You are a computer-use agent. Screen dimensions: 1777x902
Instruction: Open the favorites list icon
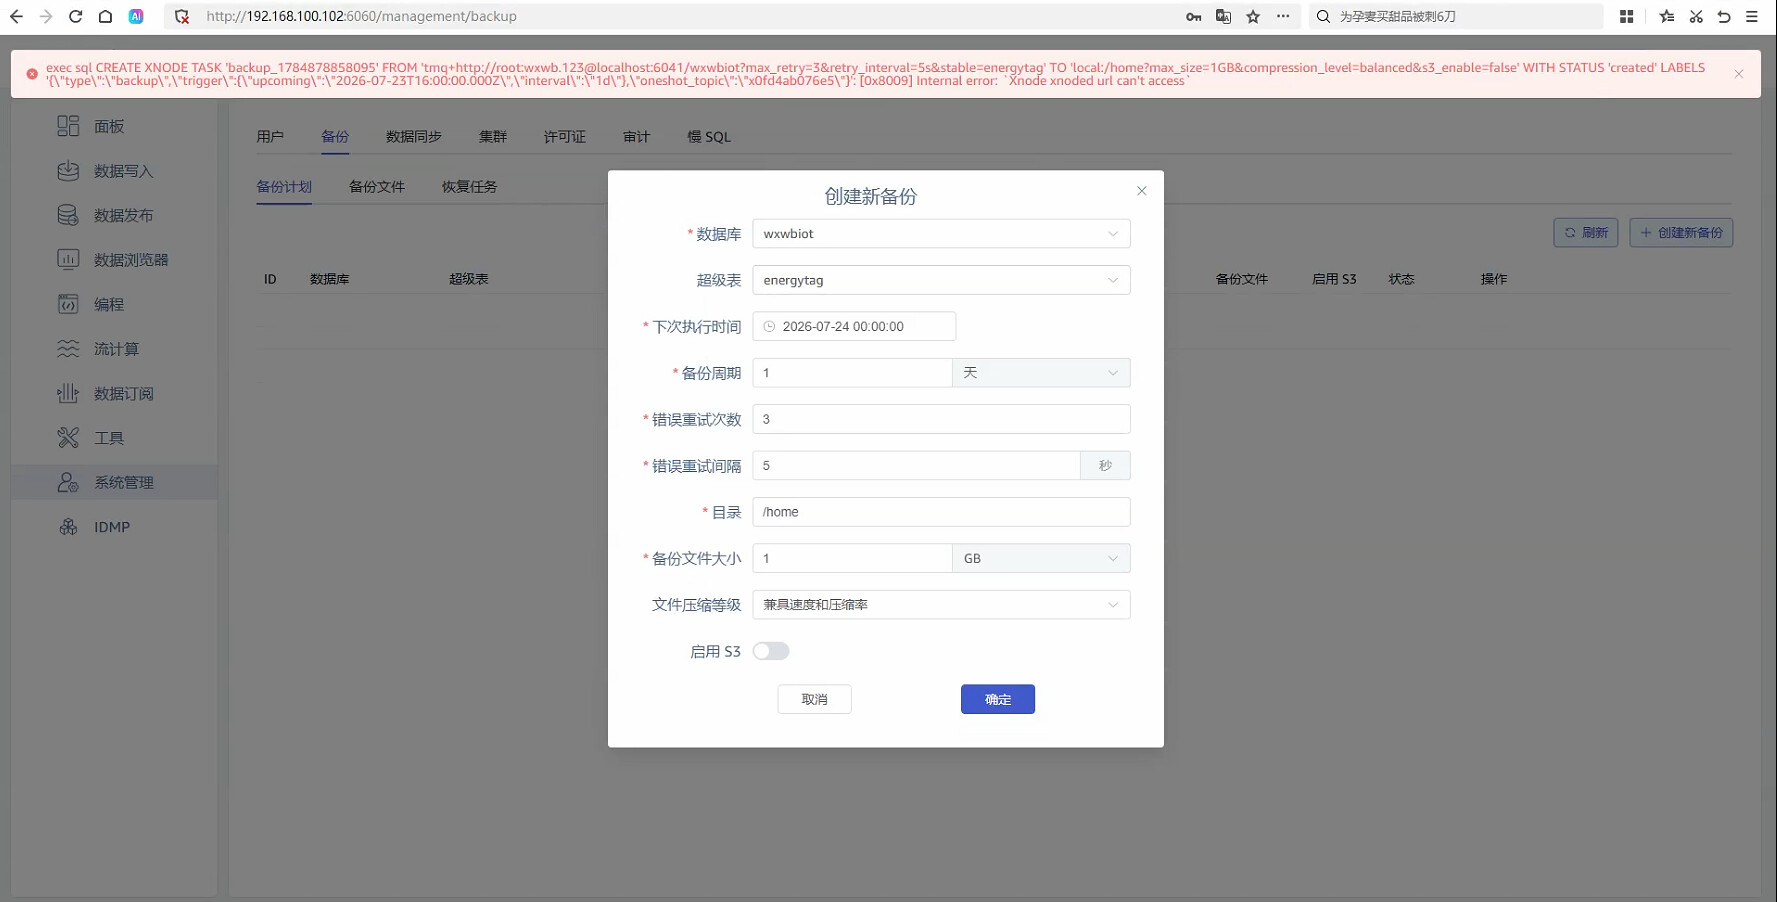pos(1667,16)
